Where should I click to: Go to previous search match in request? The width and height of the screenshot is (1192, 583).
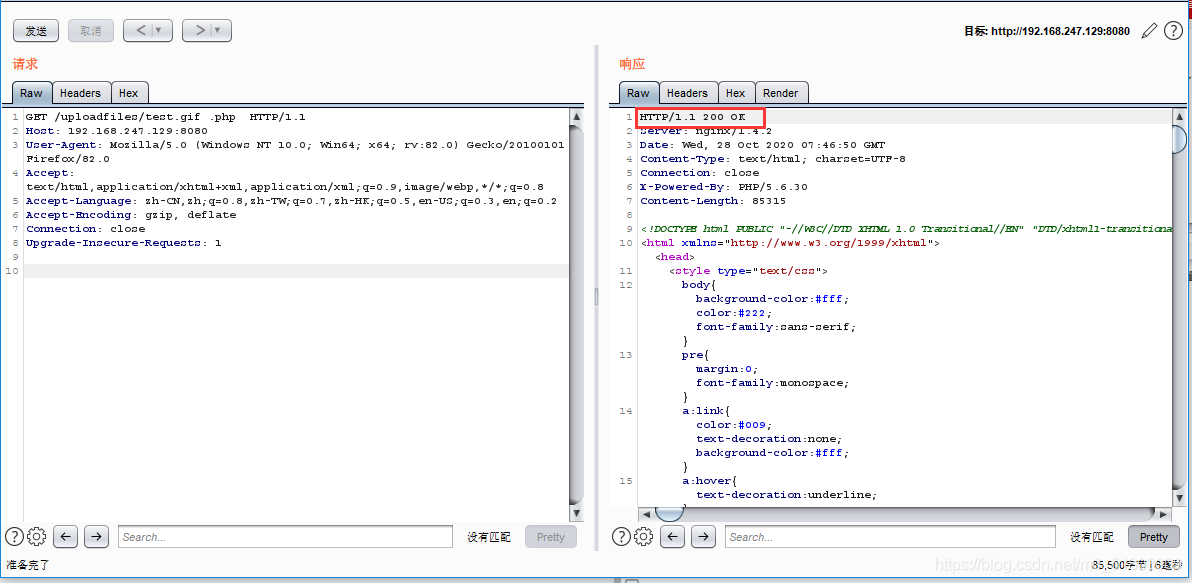tap(66, 537)
